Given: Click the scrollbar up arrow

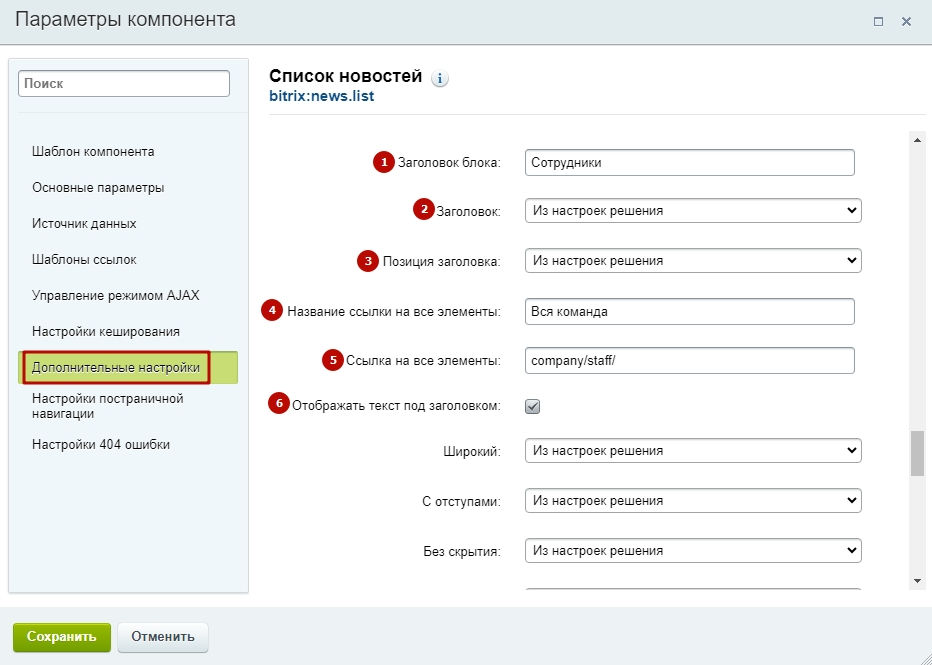Looking at the screenshot, I should [x=917, y=140].
